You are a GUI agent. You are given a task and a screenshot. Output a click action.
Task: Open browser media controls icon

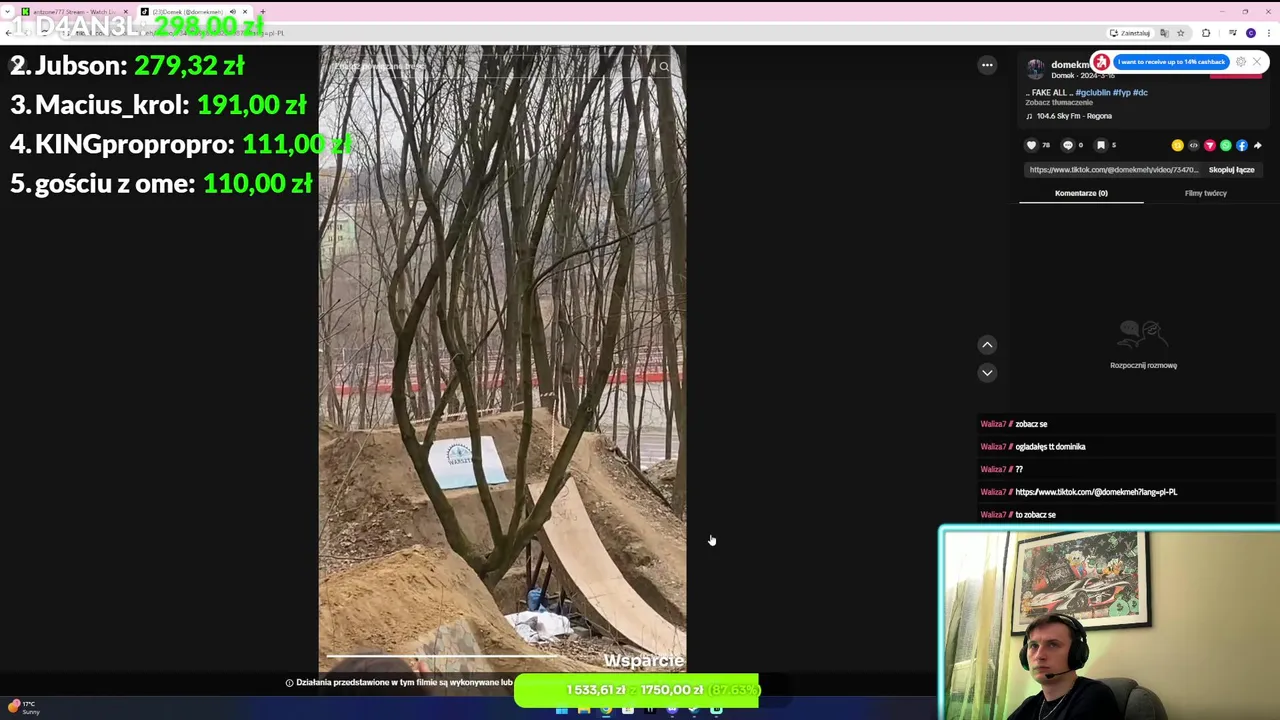[1232, 33]
